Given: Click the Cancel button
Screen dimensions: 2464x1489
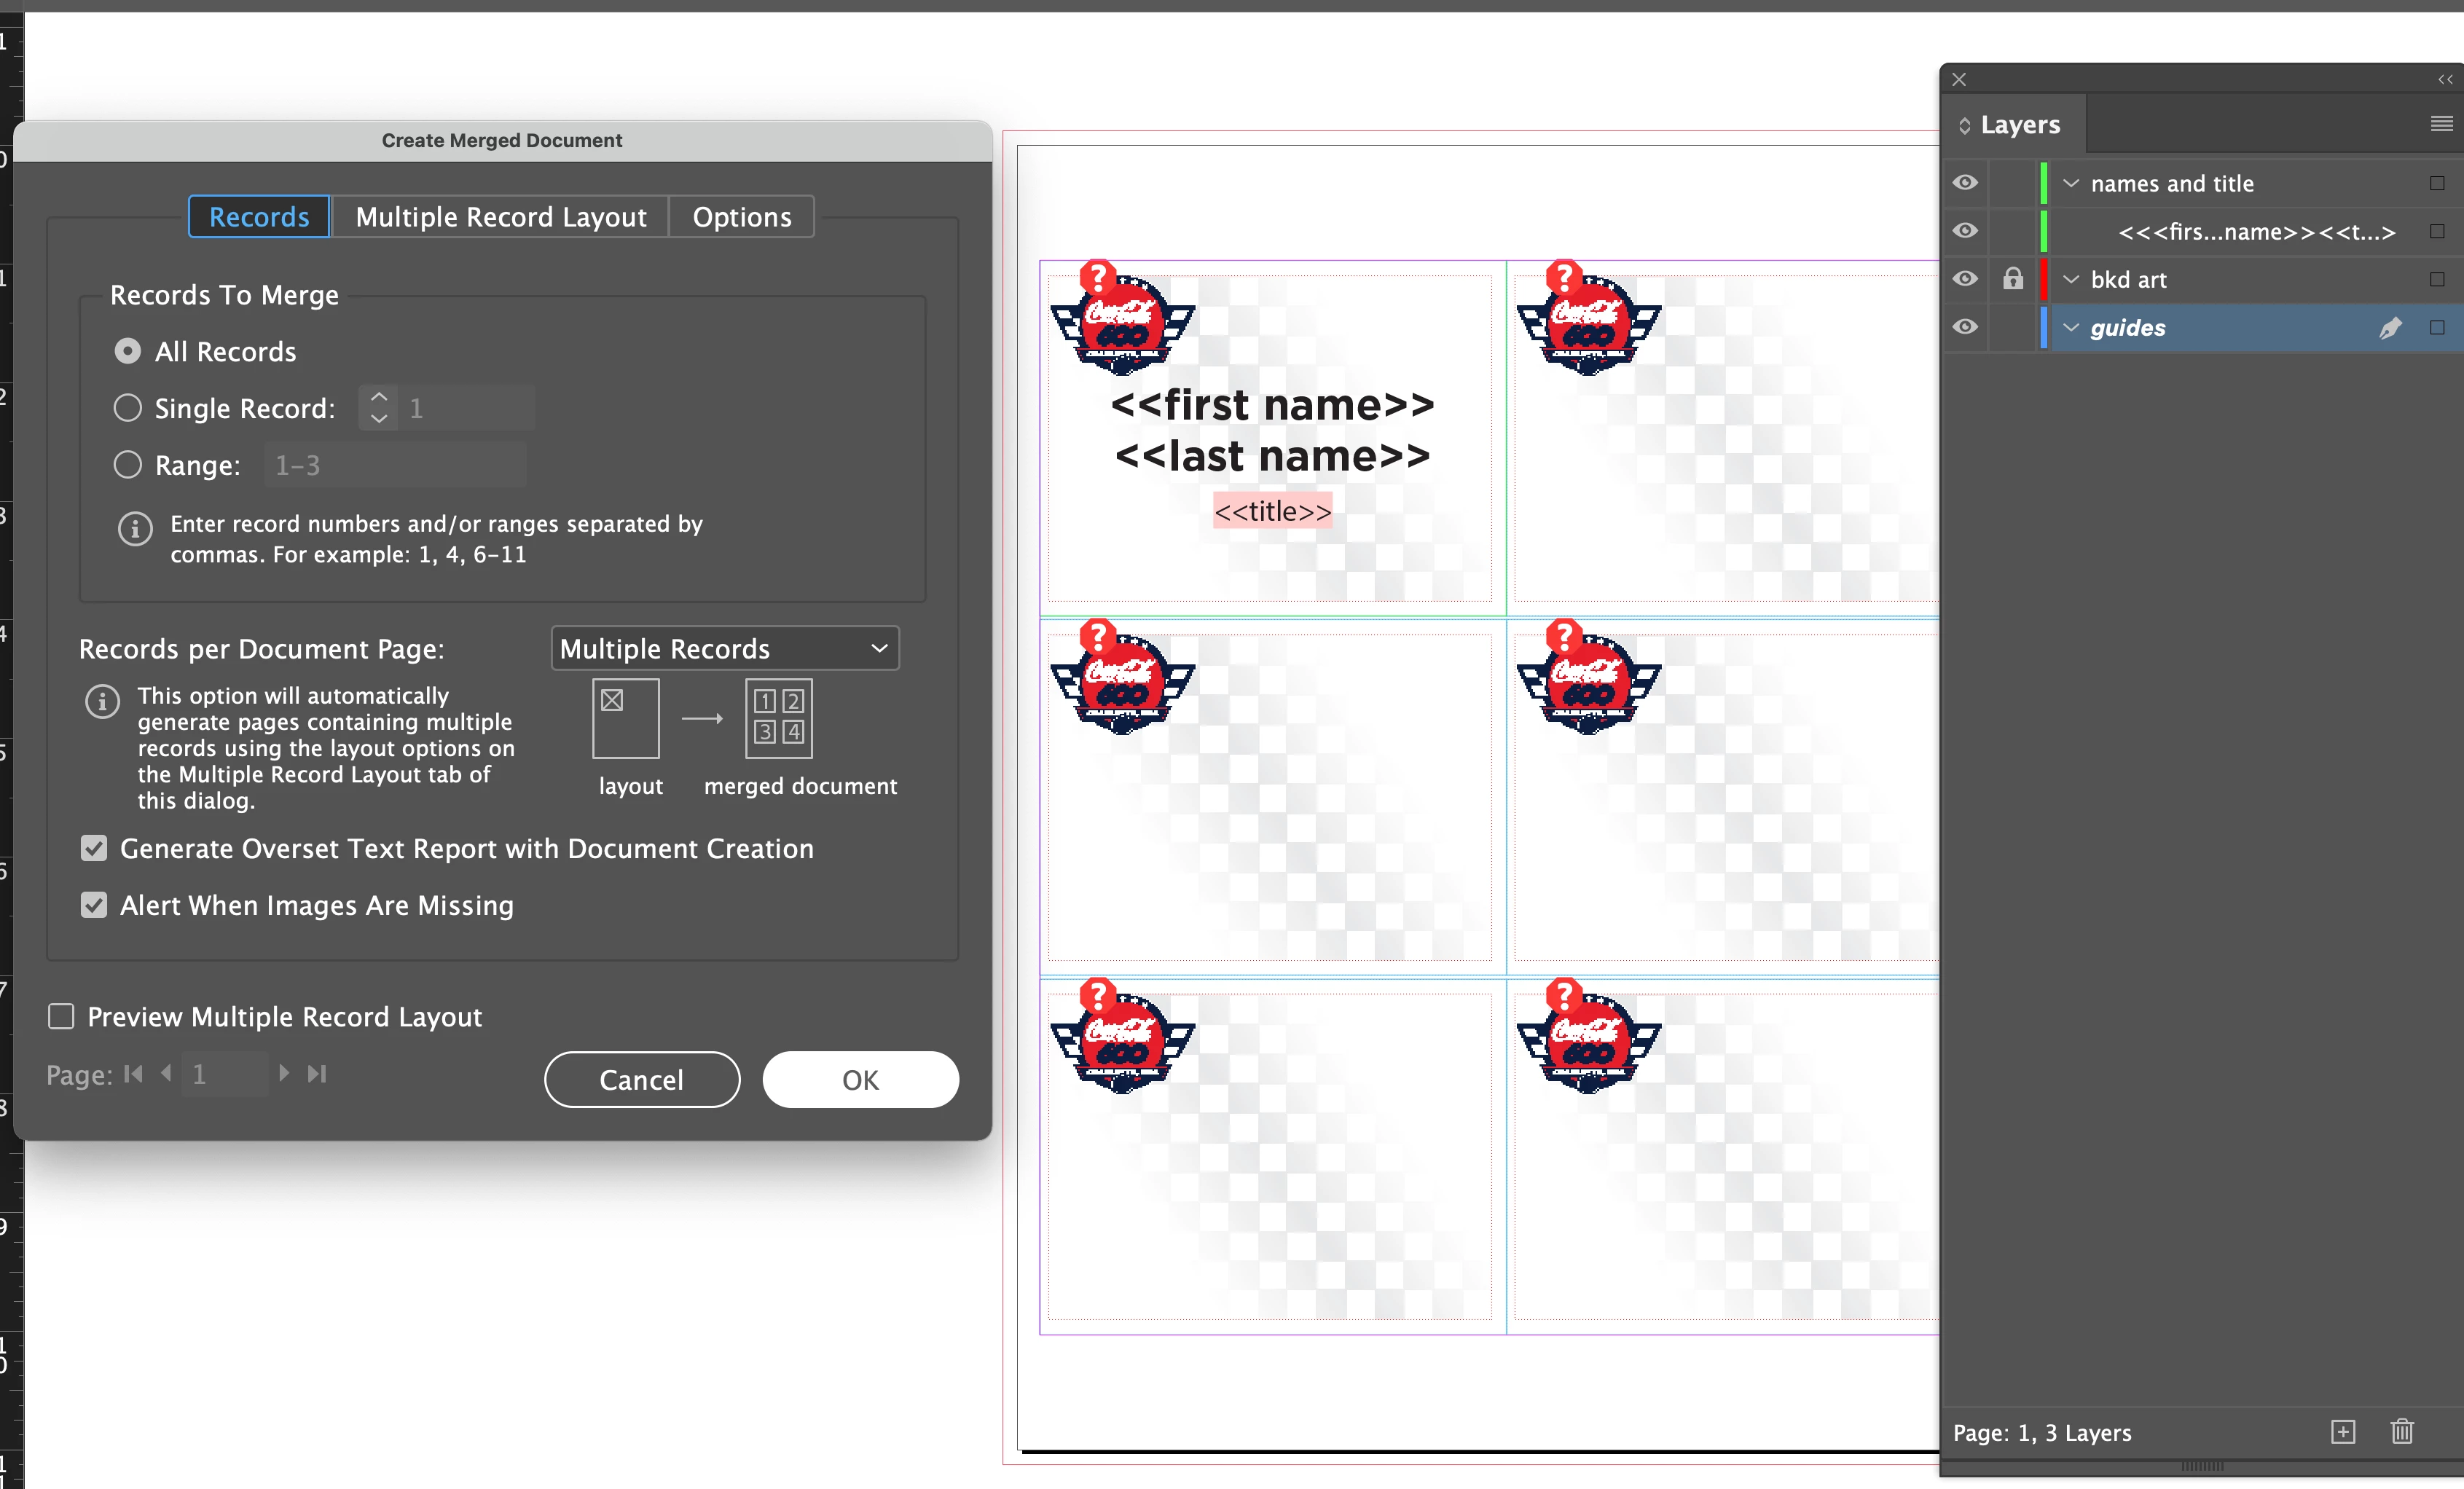Looking at the screenshot, I should point(642,1080).
